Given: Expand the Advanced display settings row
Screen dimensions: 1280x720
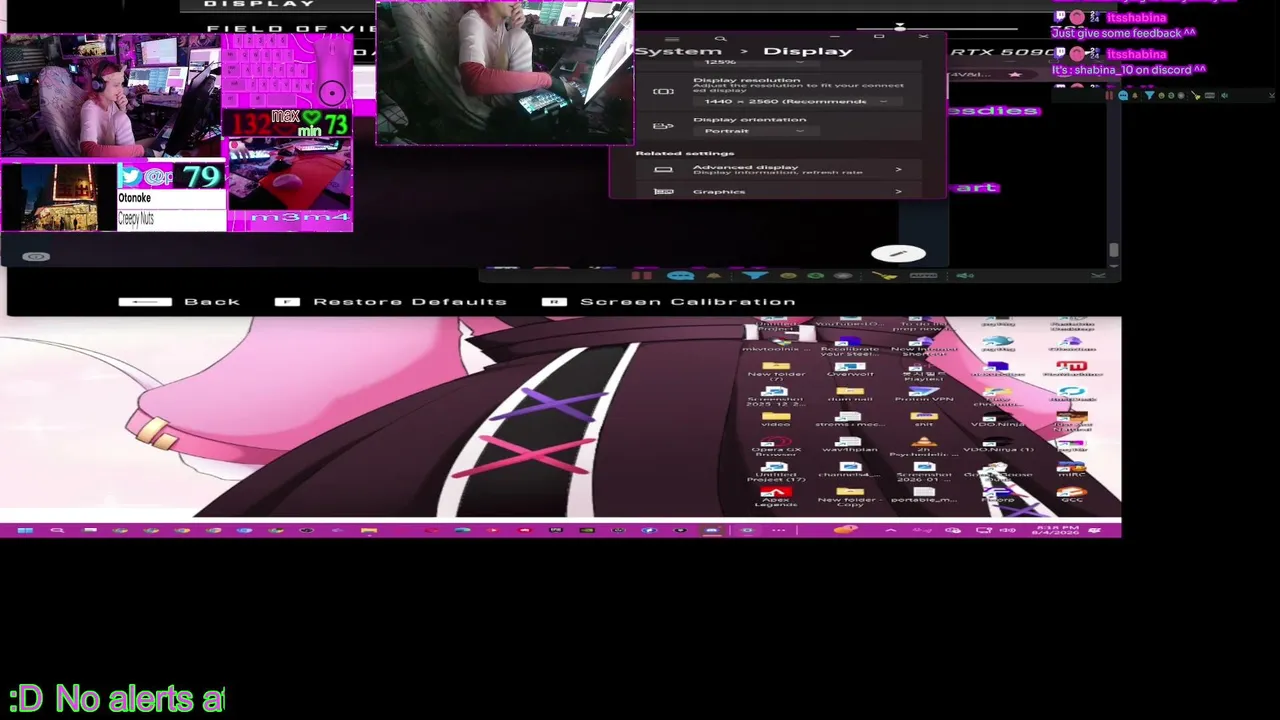Looking at the screenshot, I should click(778, 170).
